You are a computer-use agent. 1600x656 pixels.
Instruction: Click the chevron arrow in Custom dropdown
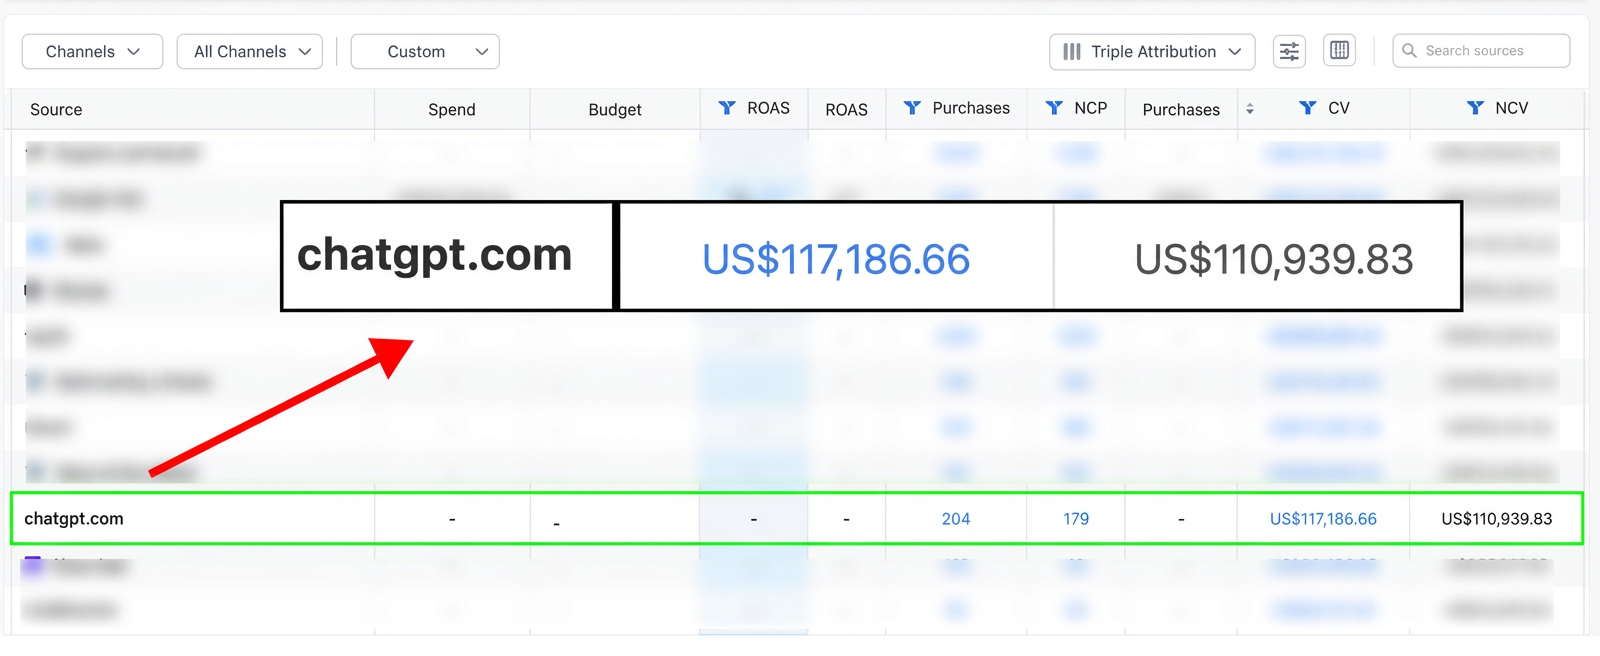pos(481,52)
